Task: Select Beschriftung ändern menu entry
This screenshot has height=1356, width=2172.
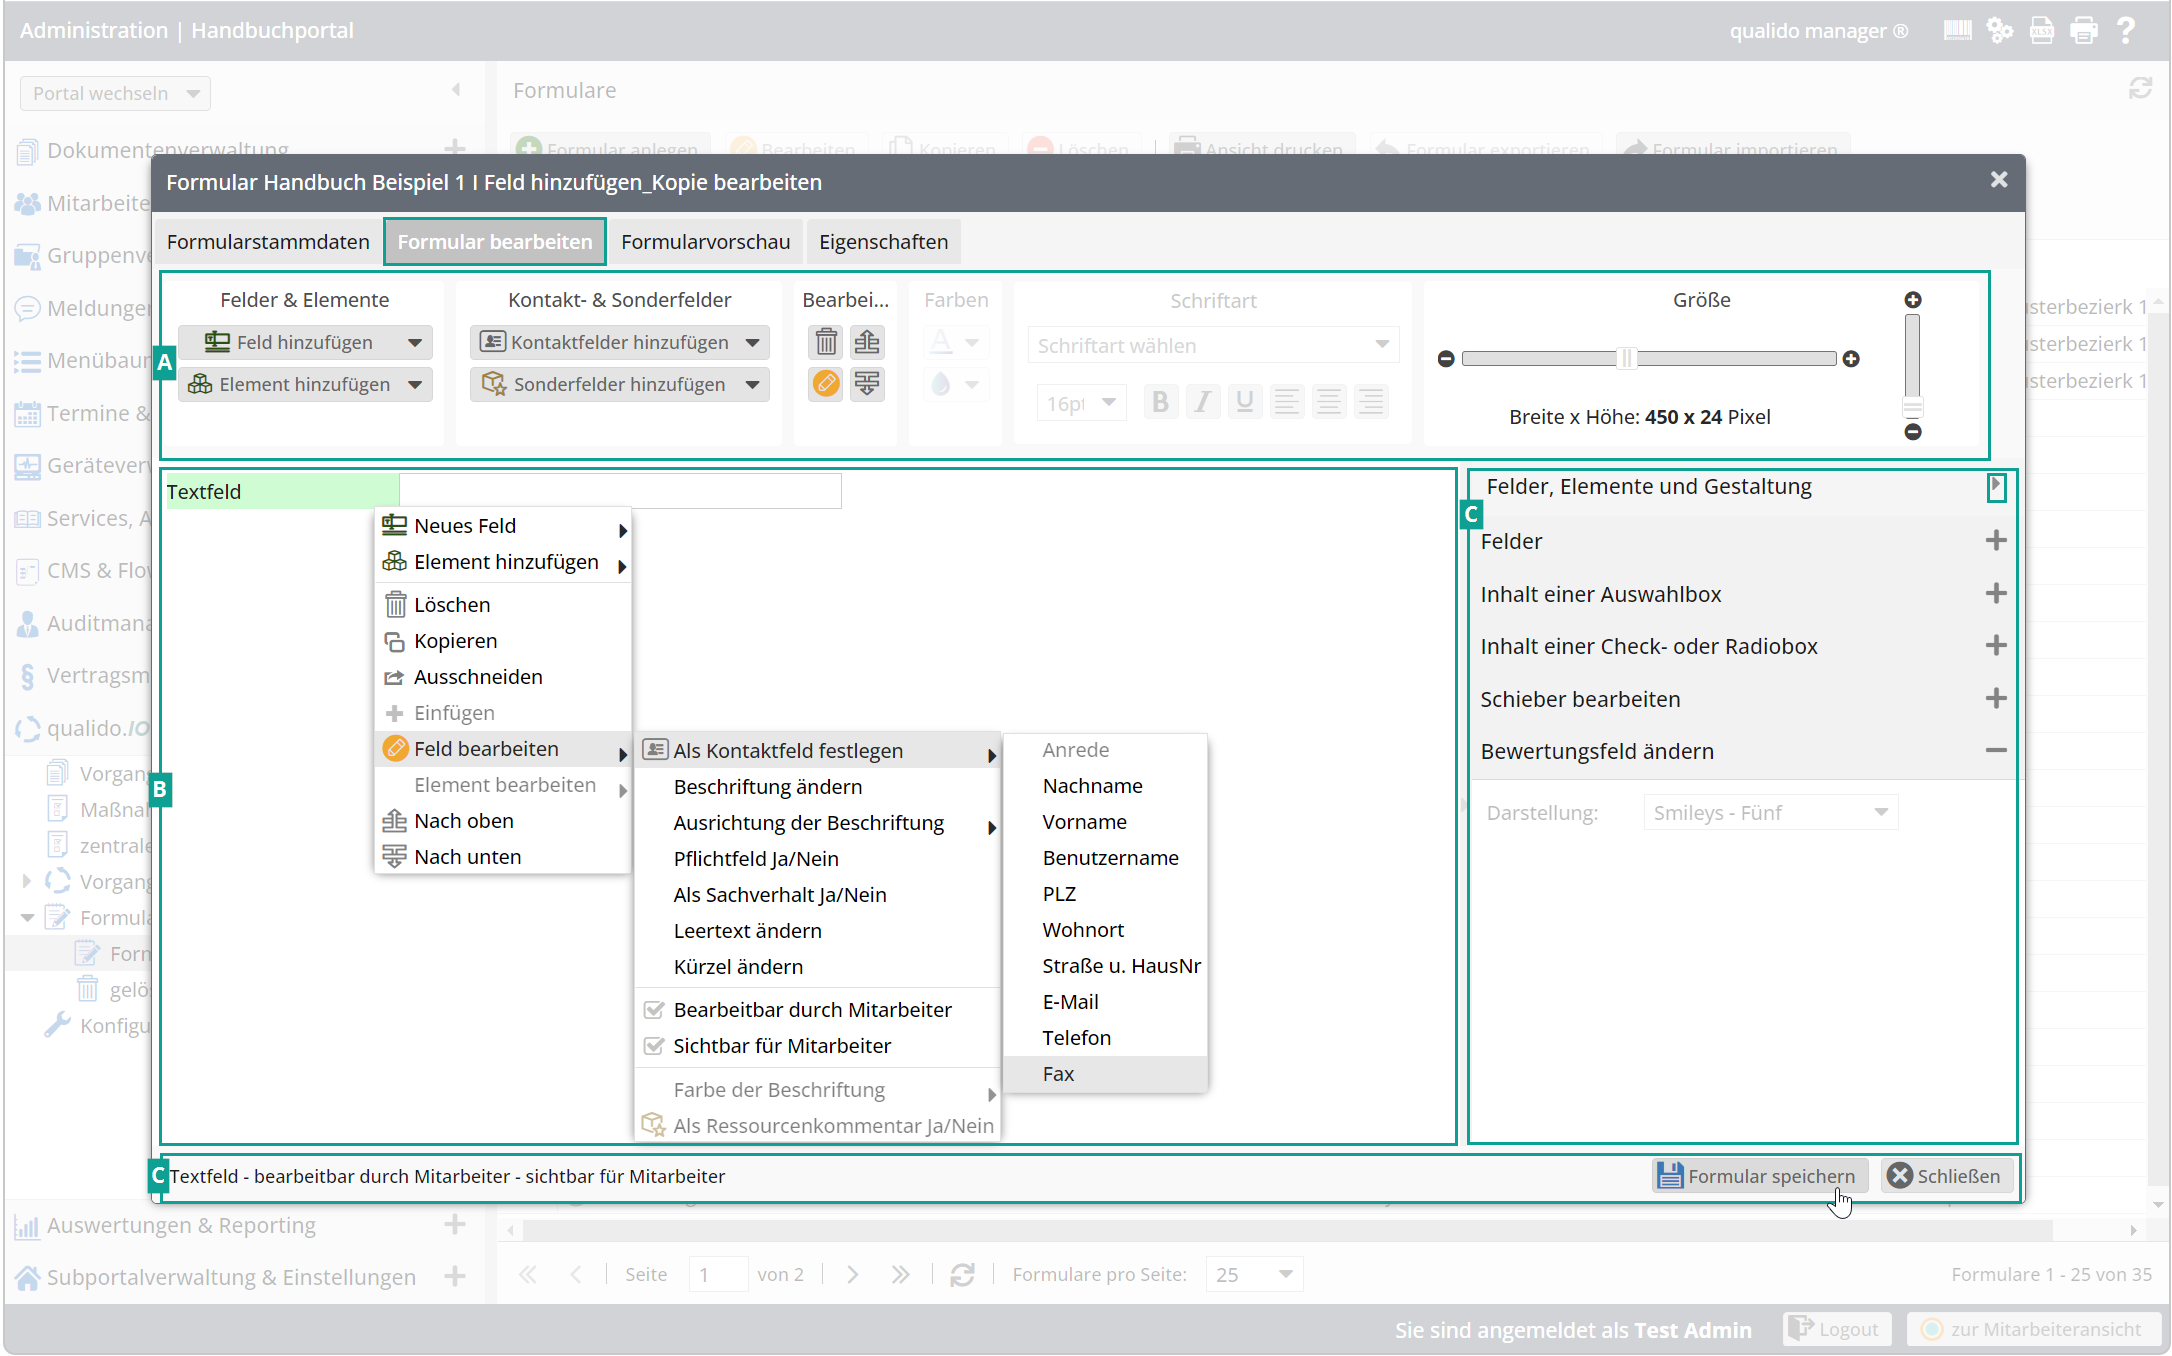Action: point(818,787)
